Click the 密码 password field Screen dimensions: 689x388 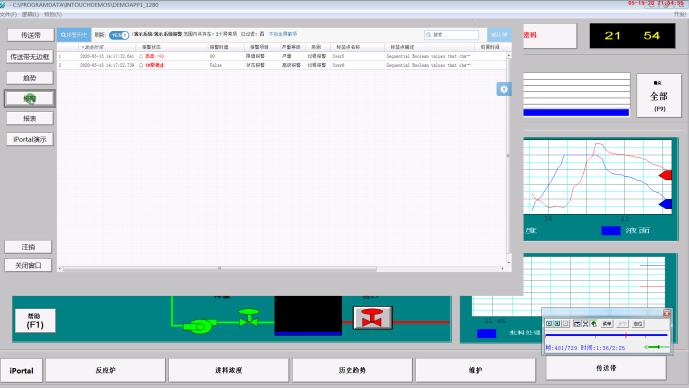pyautogui.click(x=550, y=36)
